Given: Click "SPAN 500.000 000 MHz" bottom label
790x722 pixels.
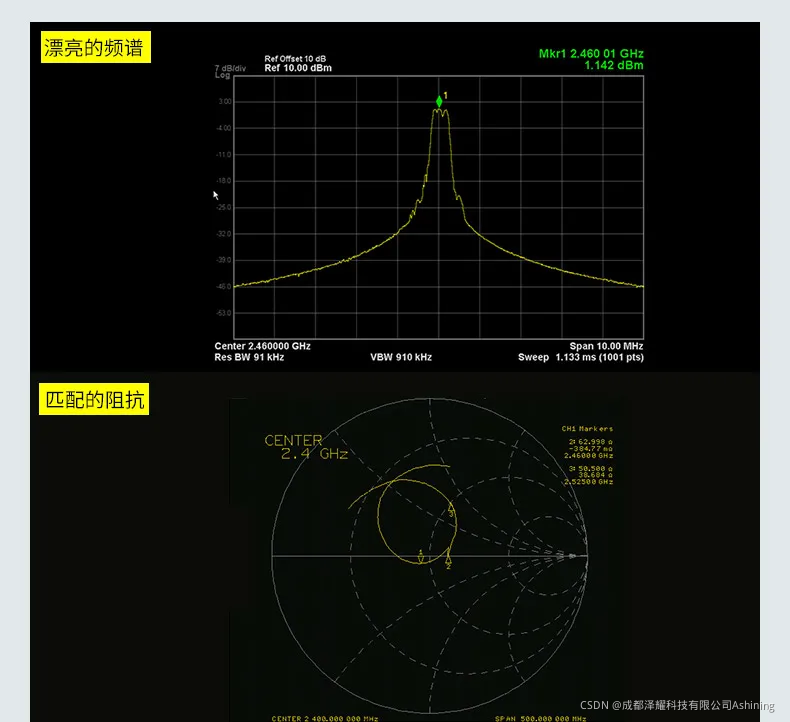Looking at the screenshot, I should coord(541,718).
